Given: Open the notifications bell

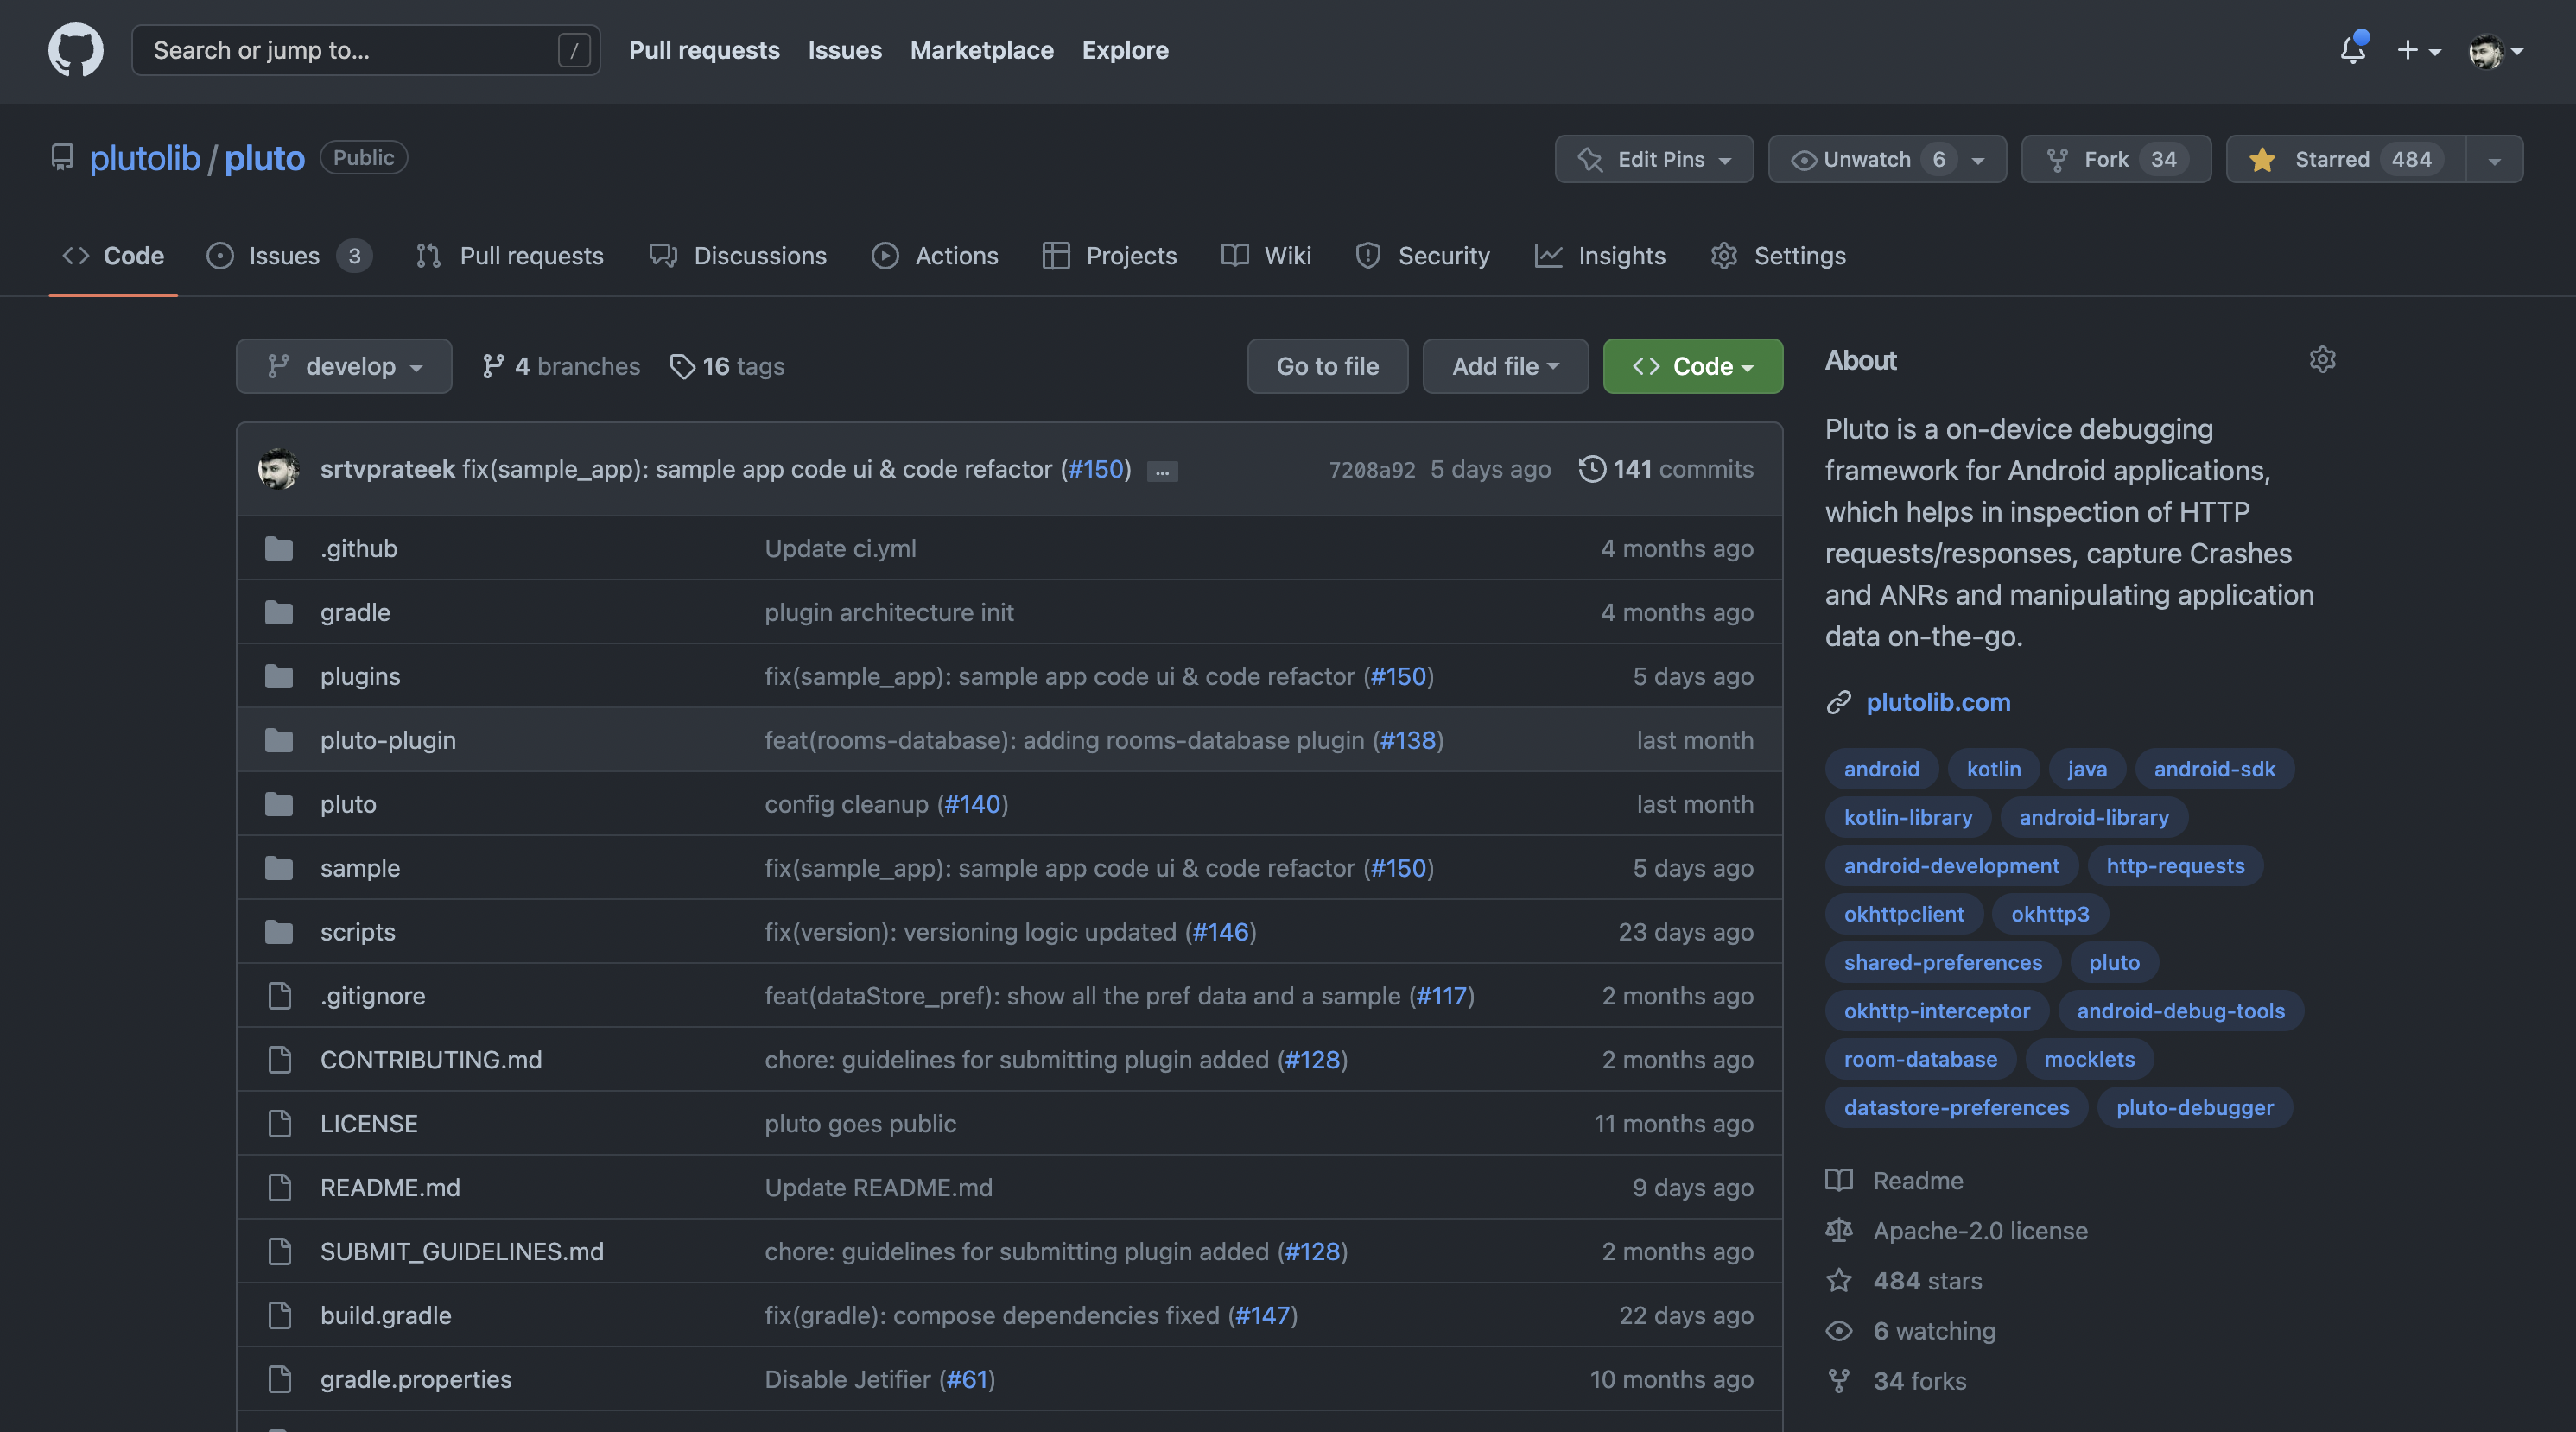Looking at the screenshot, I should [x=2352, y=50].
